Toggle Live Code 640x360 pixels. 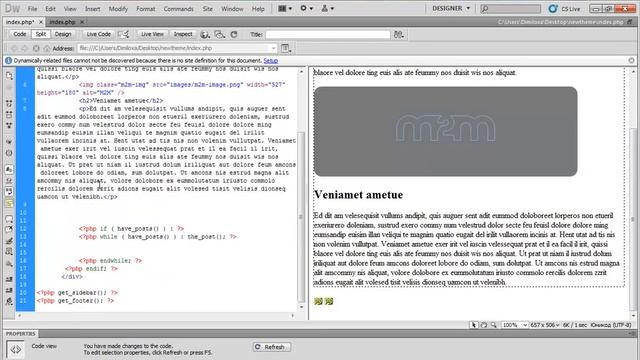[98, 34]
